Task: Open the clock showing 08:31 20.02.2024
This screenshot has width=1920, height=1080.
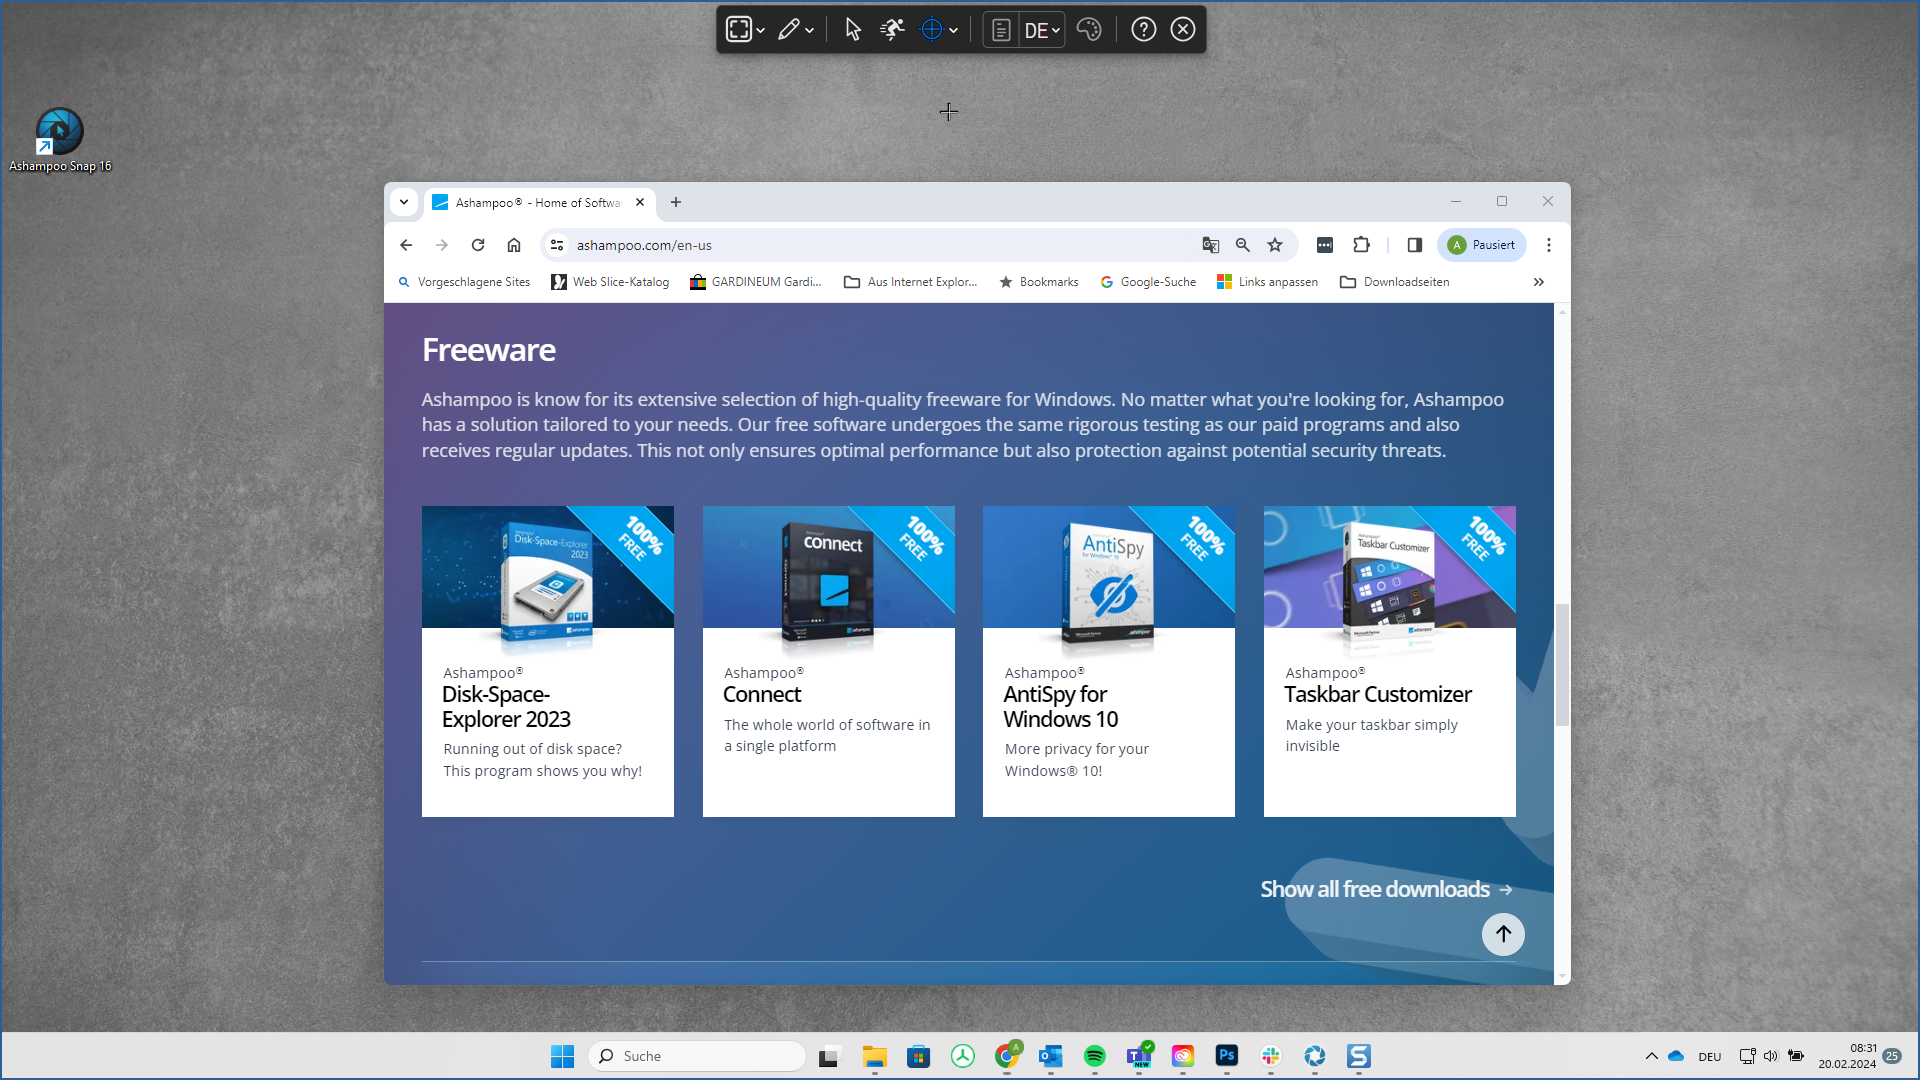Action: (1847, 1056)
